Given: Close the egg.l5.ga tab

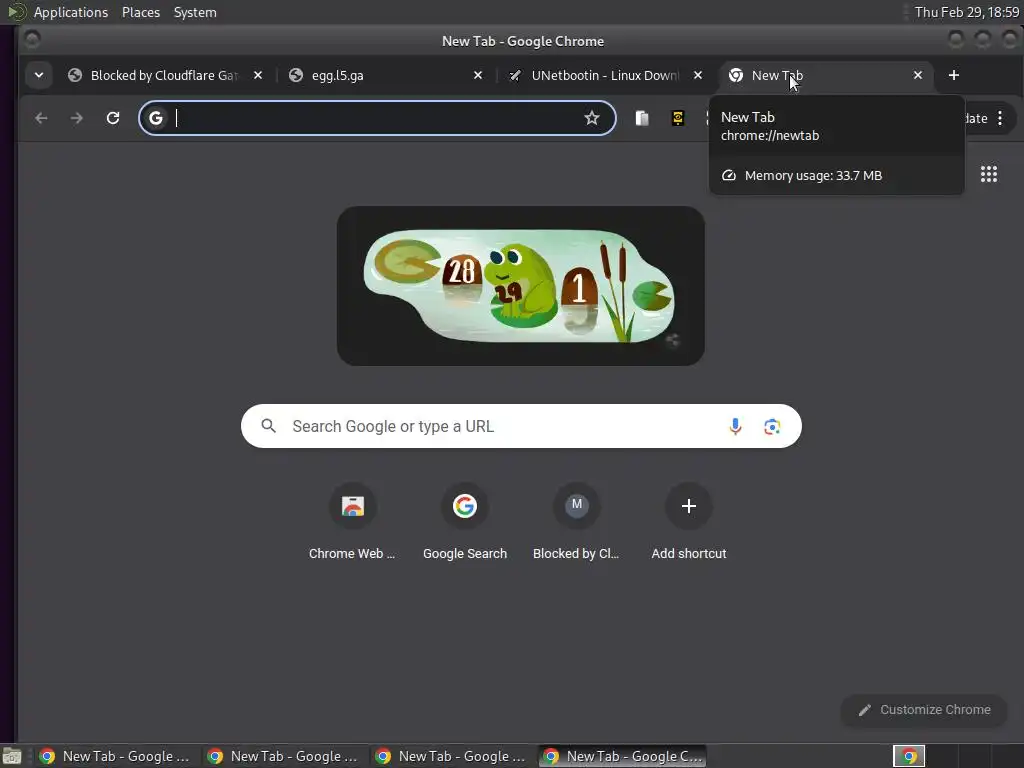Looking at the screenshot, I should [x=478, y=75].
